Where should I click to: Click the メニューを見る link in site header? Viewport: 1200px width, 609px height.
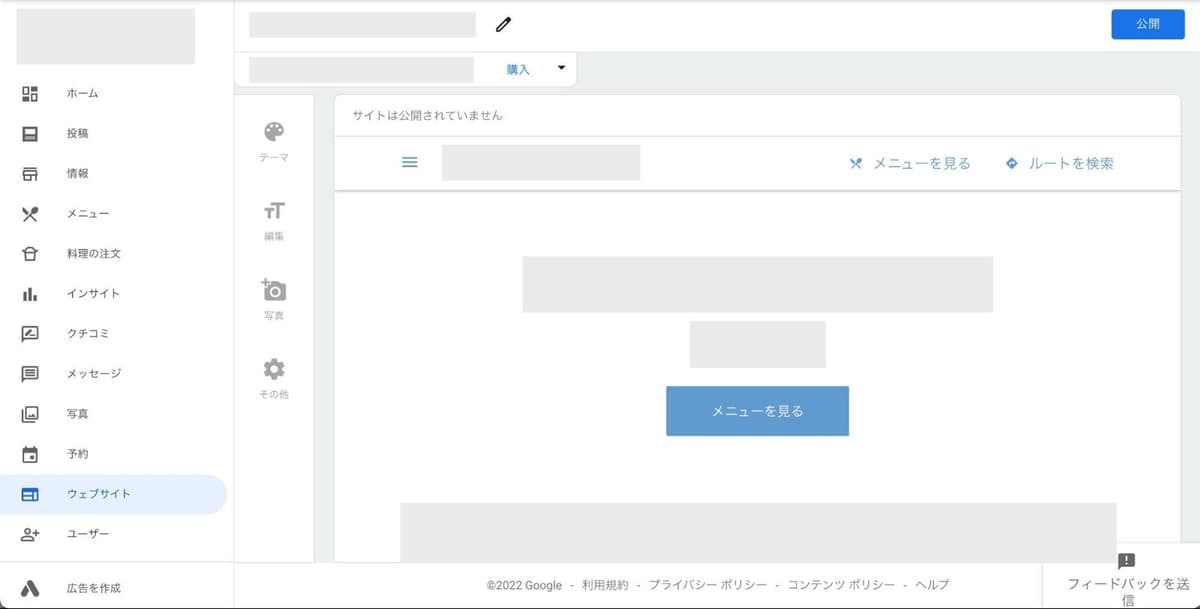coord(910,163)
